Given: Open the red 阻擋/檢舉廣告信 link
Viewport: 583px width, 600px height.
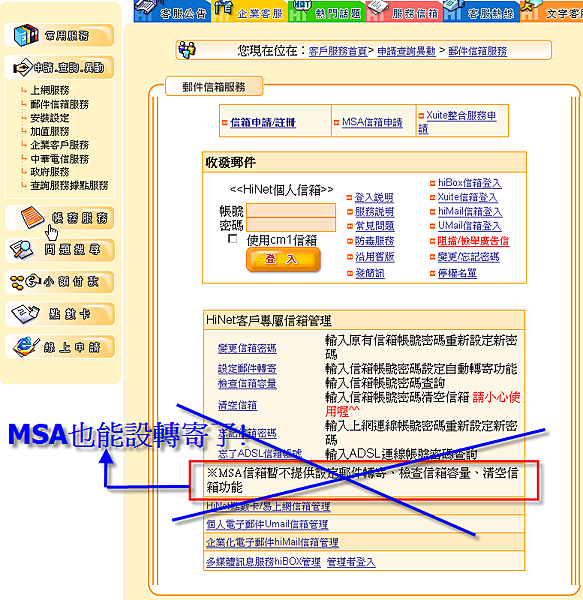Looking at the screenshot, I should [x=473, y=241].
